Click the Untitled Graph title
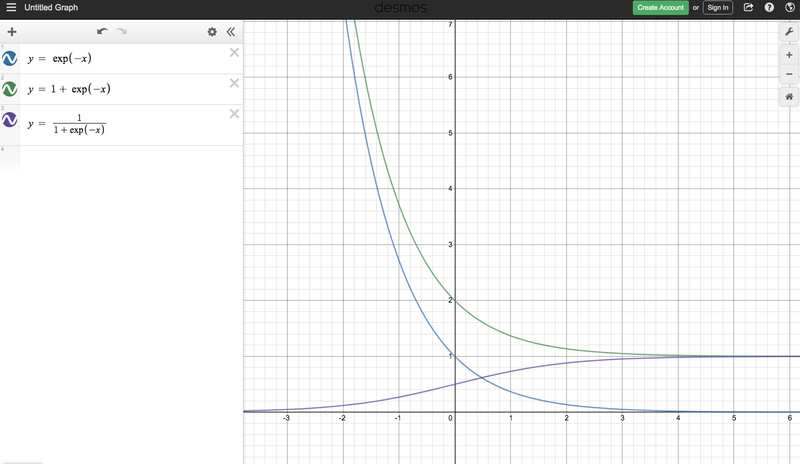This screenshot has width=800, height=464. pos(51,8)
